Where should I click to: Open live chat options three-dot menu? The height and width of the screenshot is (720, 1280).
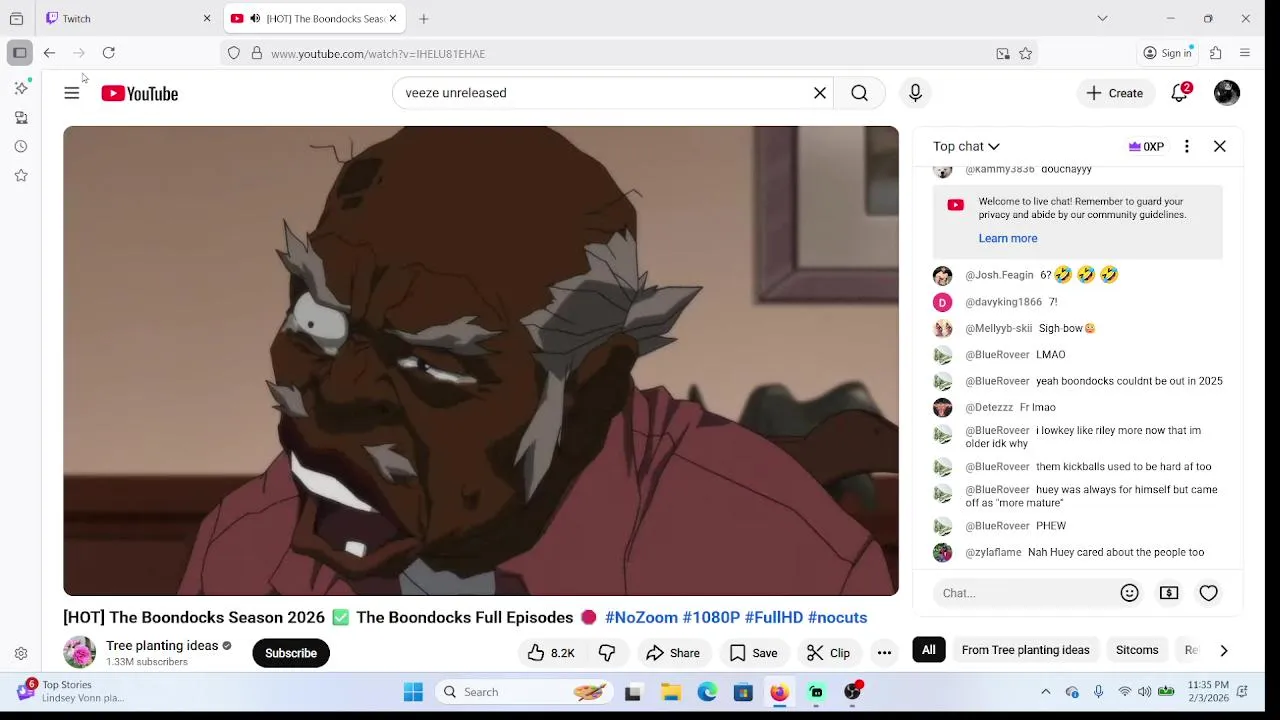click(x=1187, y=146)
